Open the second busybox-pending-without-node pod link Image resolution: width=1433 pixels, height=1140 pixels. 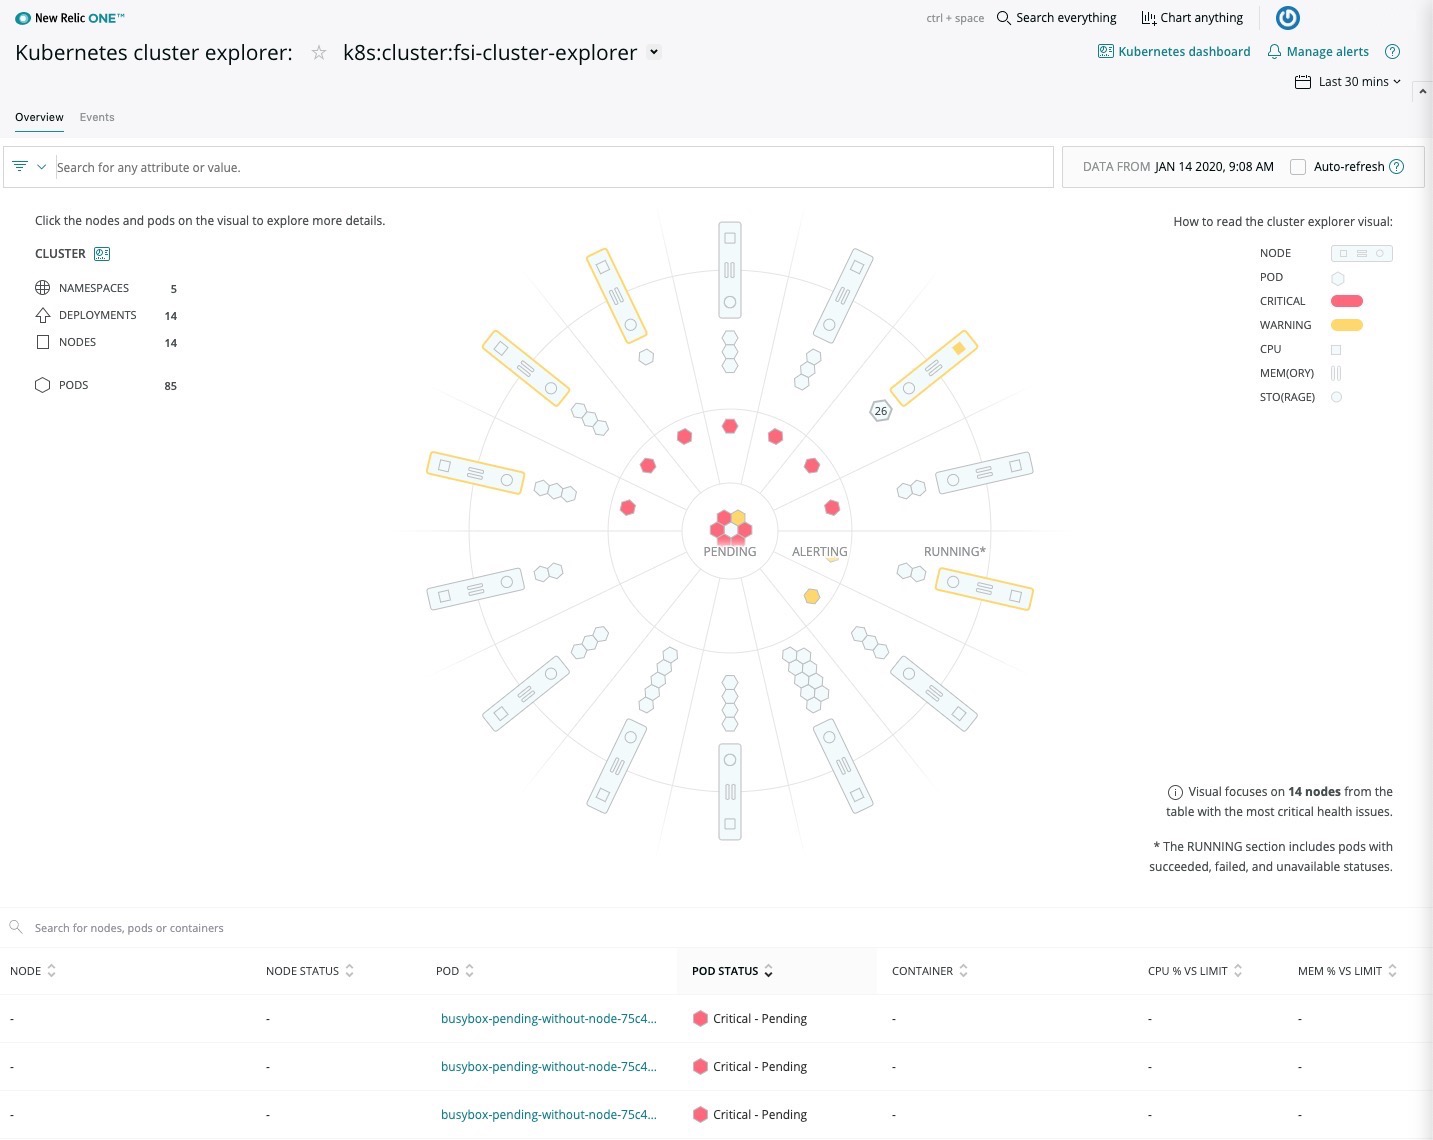(549, 1067)
